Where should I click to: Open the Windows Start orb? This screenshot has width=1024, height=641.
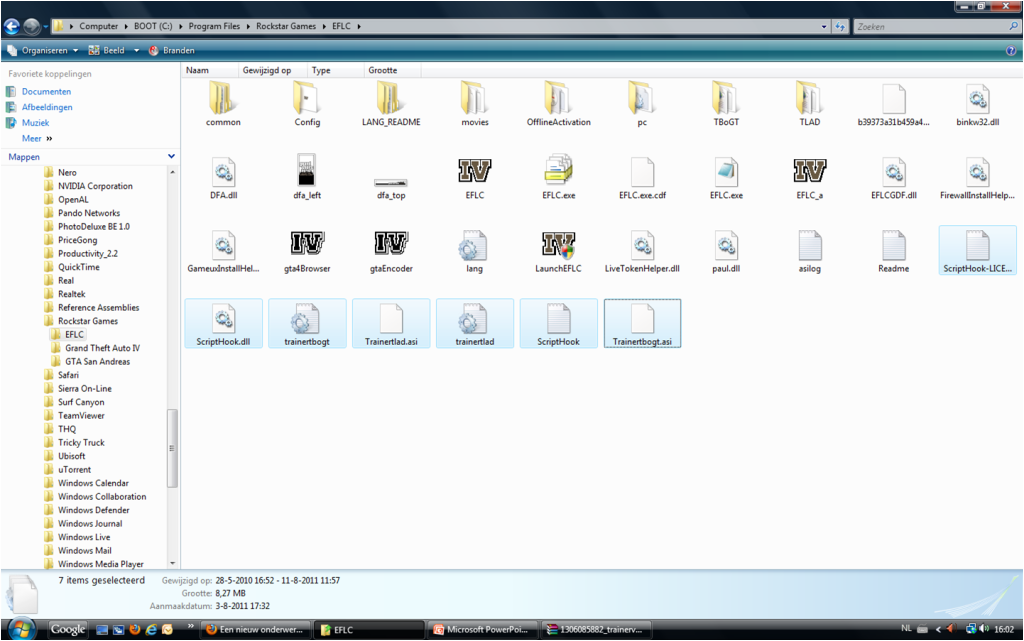(x=22, y=629)
